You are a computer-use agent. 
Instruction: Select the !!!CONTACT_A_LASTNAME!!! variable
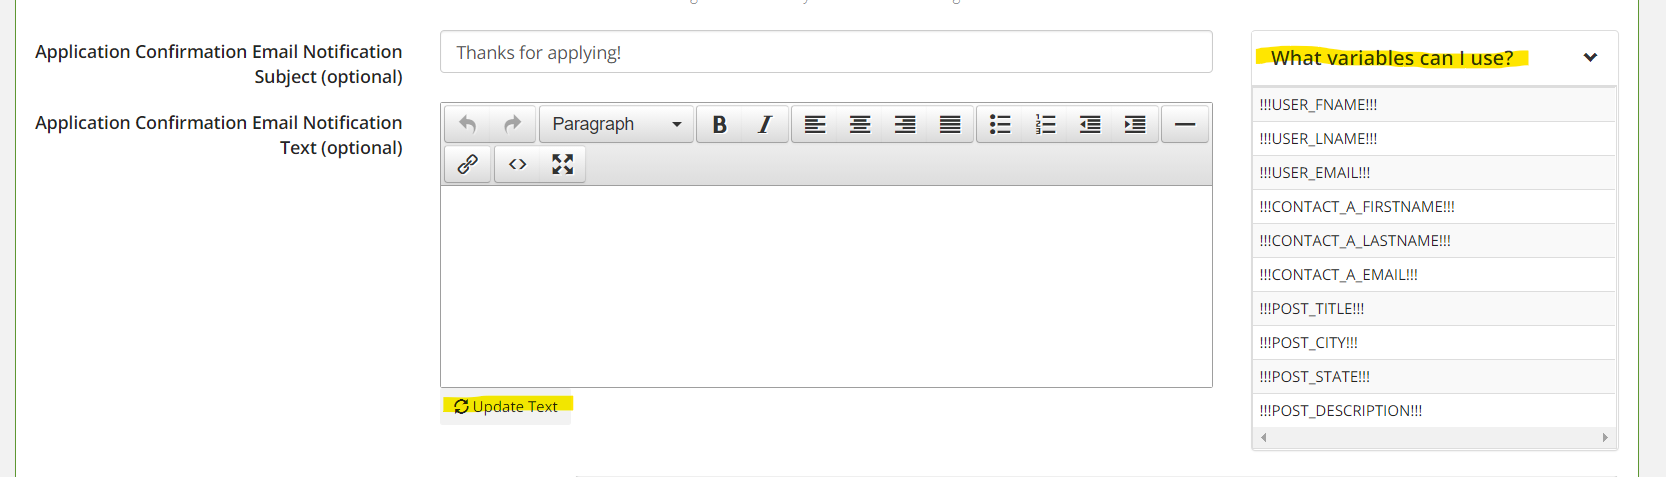click(x=1434, y=241)
